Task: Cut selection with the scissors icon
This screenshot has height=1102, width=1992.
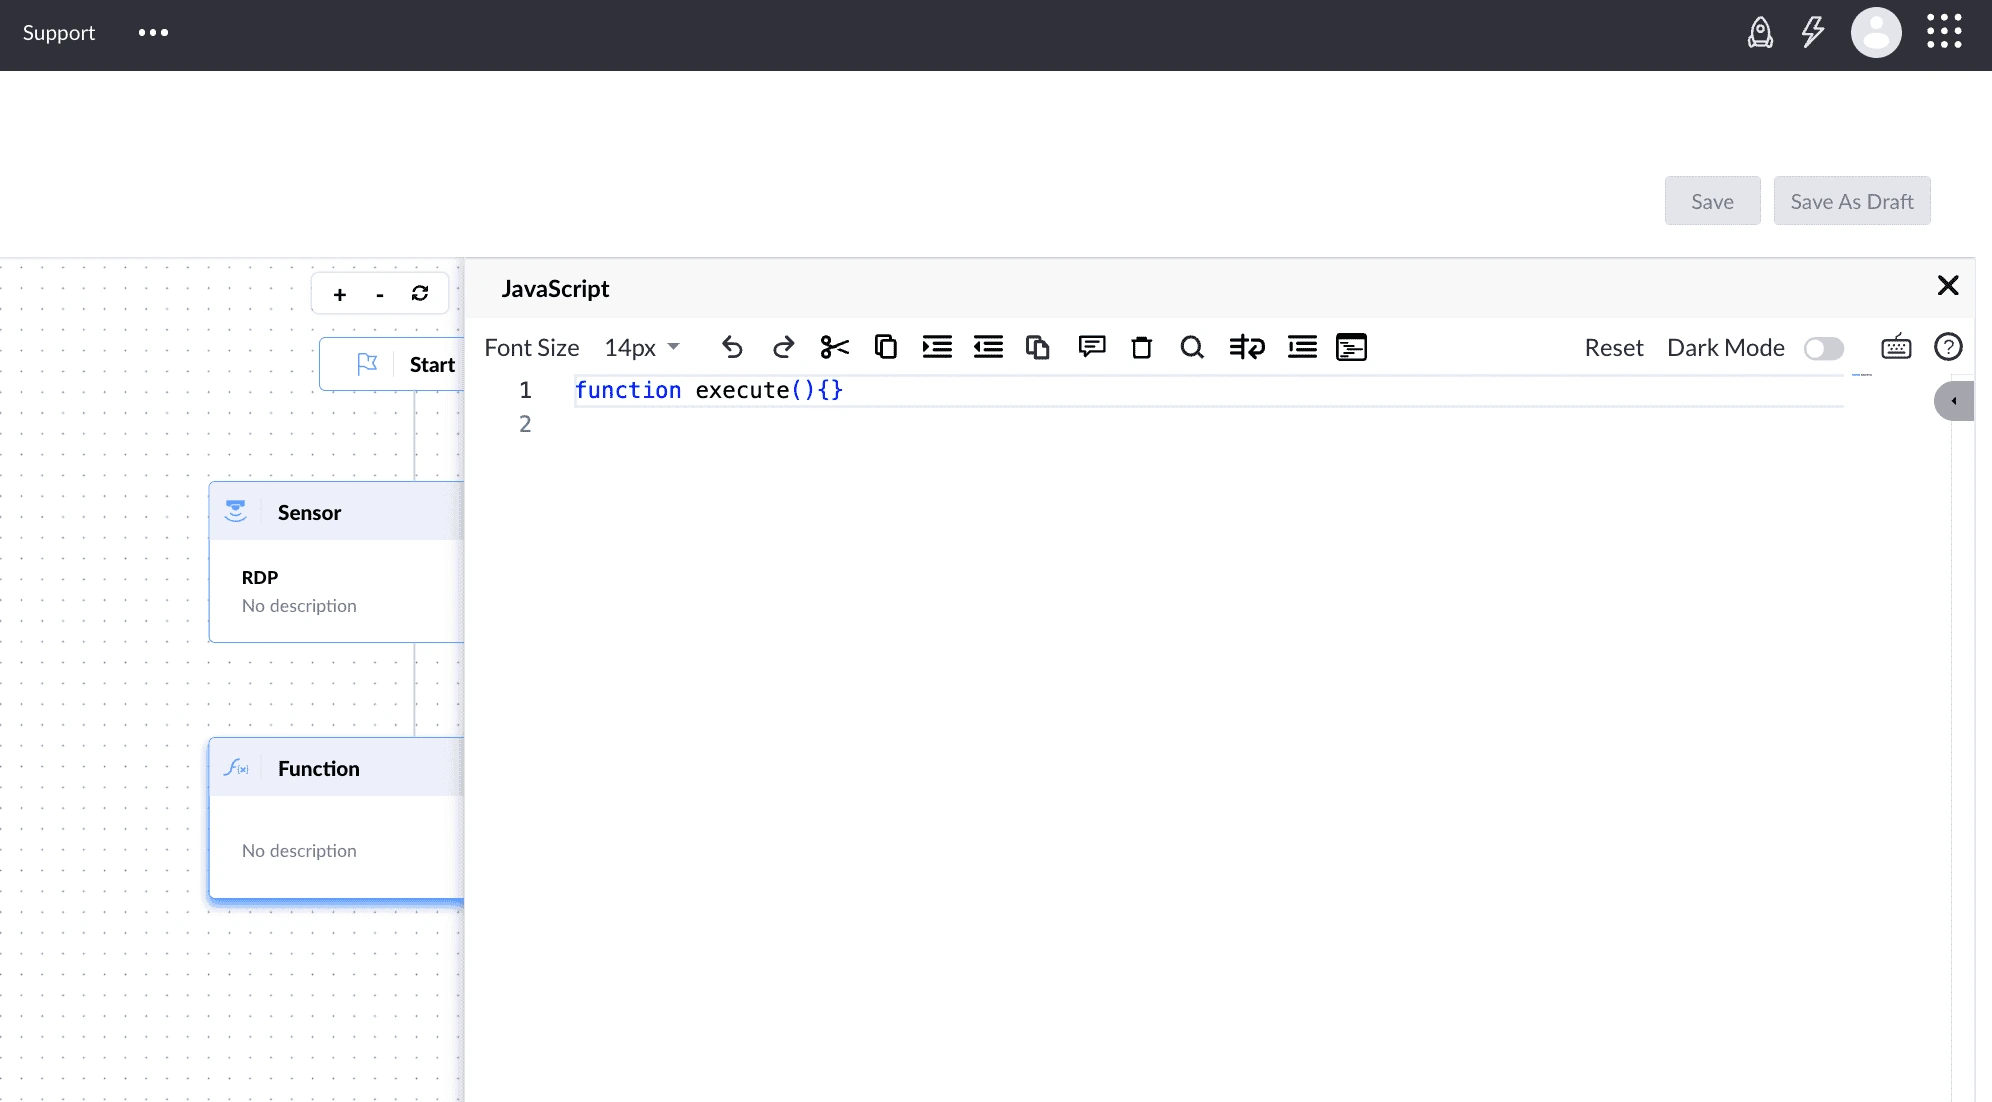Action: tap(834, 347)
